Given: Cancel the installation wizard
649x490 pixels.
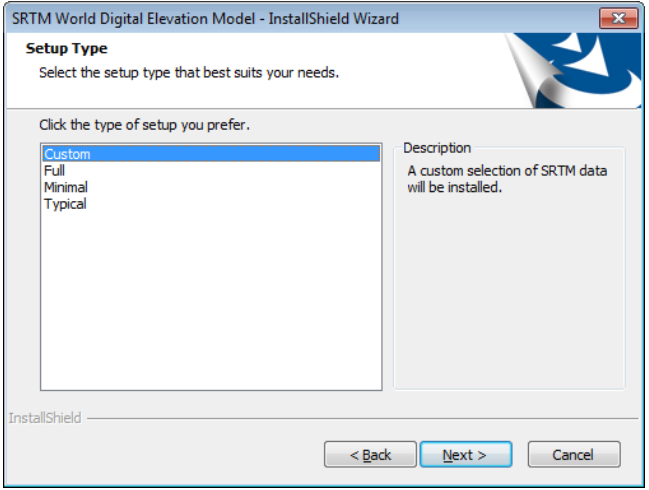Looking at the screenshot, I should pos(573,455).
